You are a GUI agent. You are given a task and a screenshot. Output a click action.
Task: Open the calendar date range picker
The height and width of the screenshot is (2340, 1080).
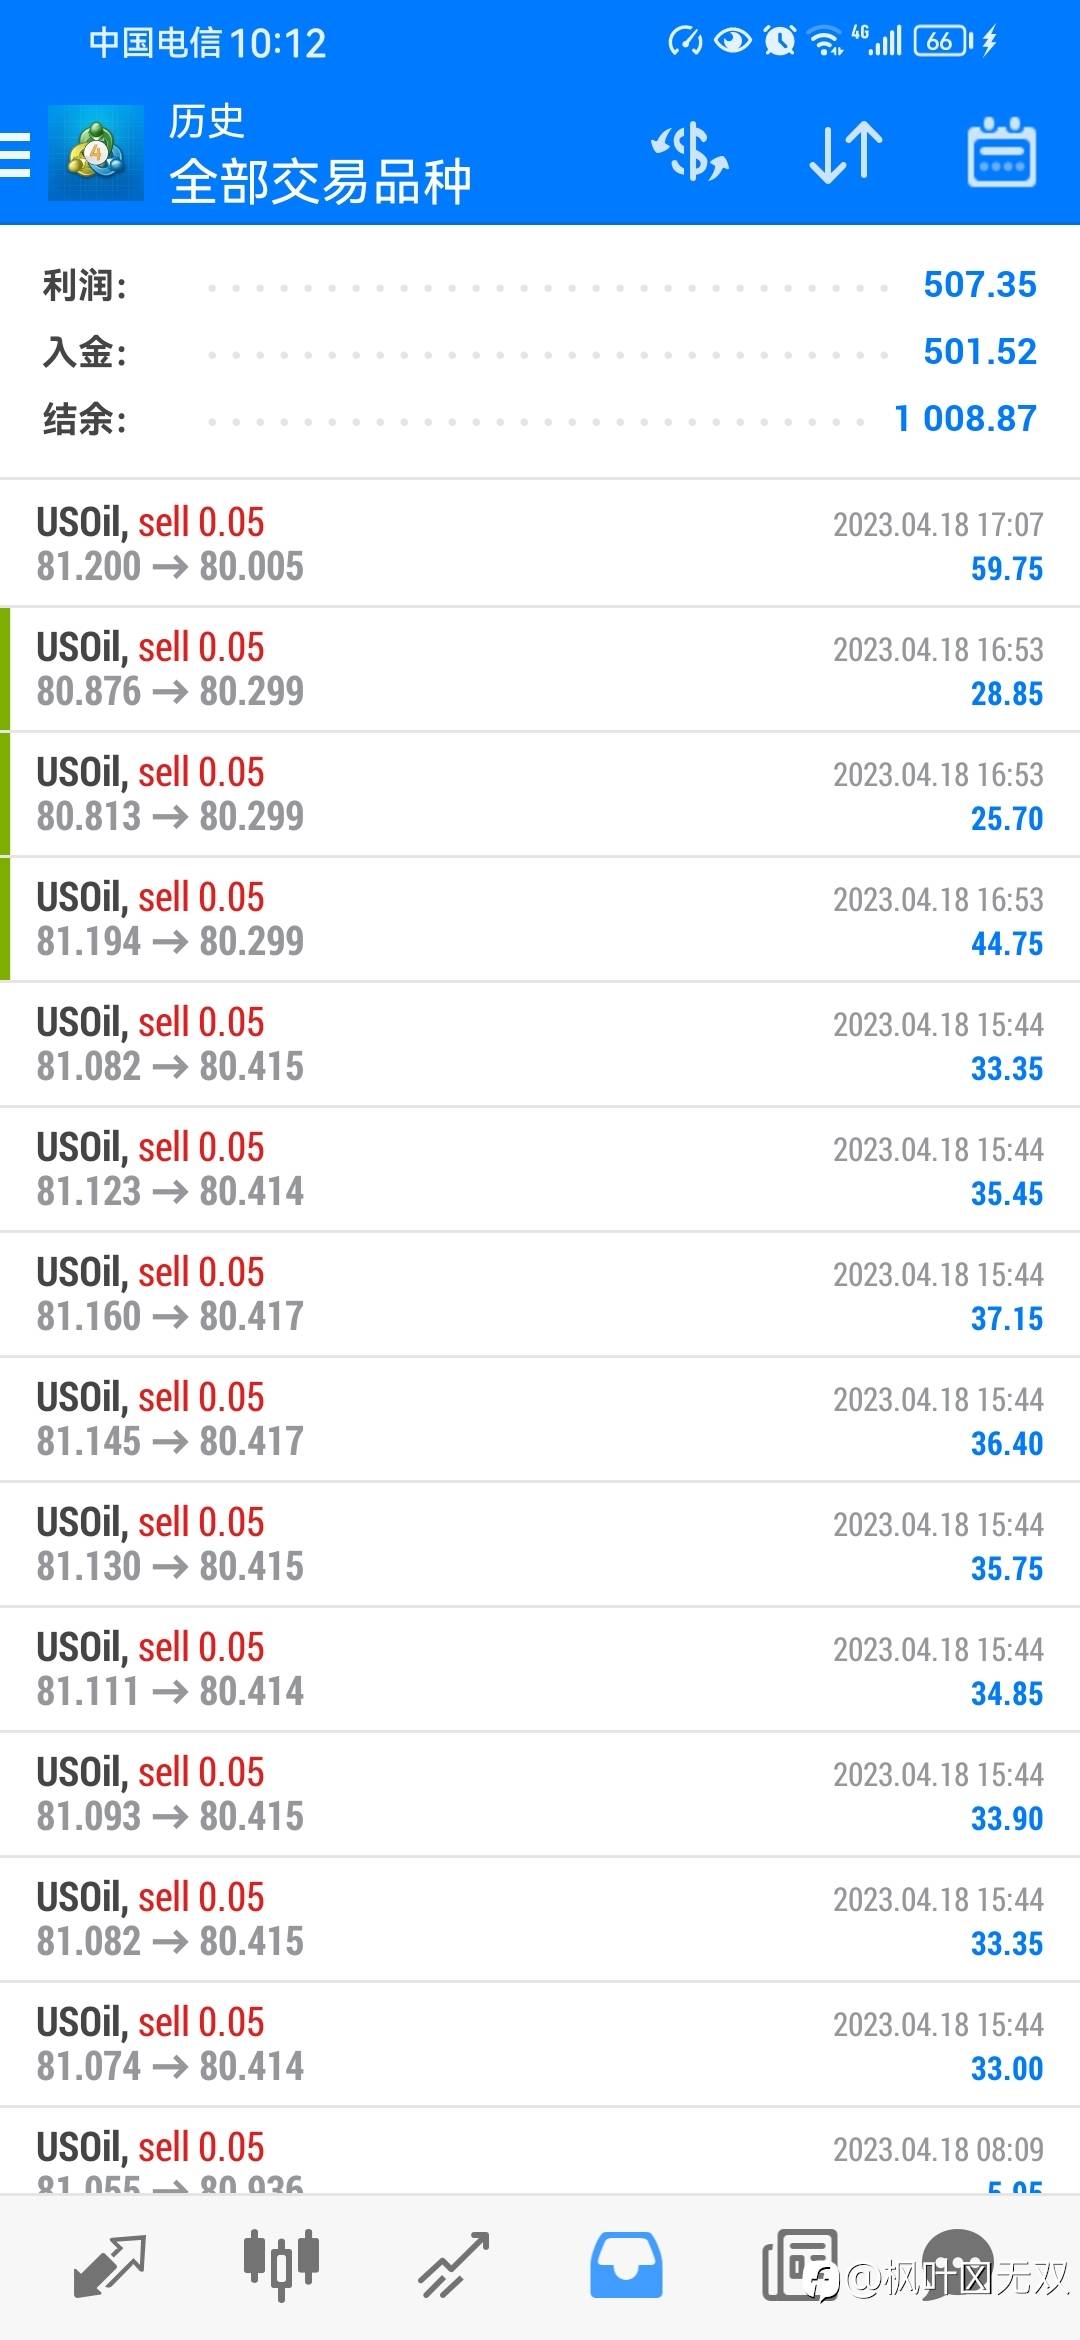pyautogui.click(x=1001, y=153)
